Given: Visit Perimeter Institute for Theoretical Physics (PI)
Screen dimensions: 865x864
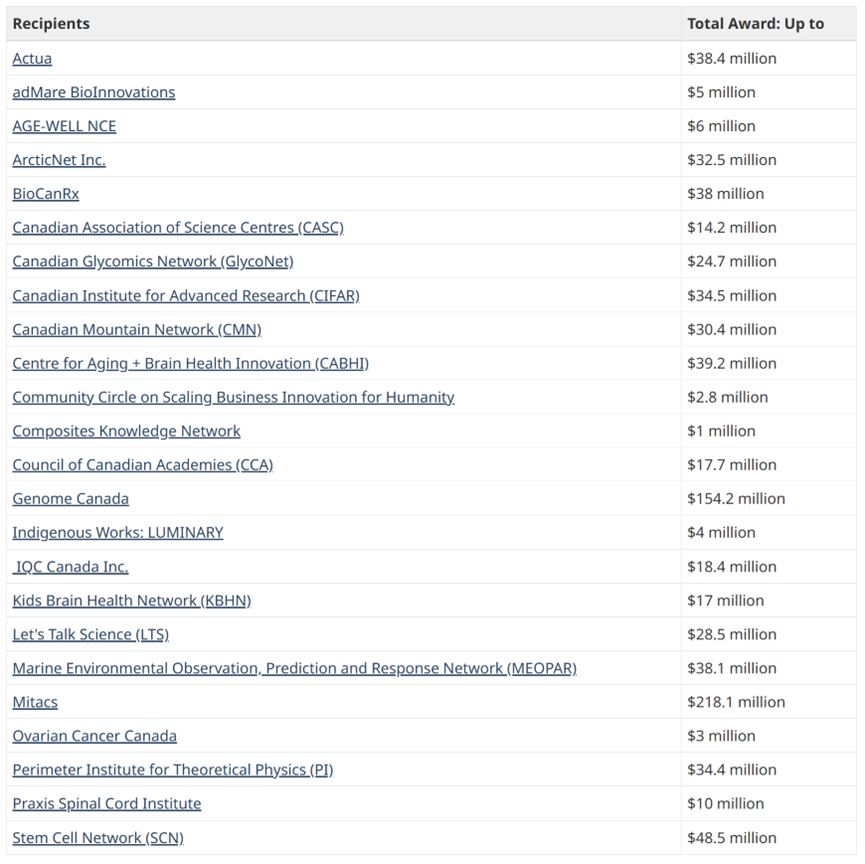Looking at the screenshot, I should click(173, 770).
